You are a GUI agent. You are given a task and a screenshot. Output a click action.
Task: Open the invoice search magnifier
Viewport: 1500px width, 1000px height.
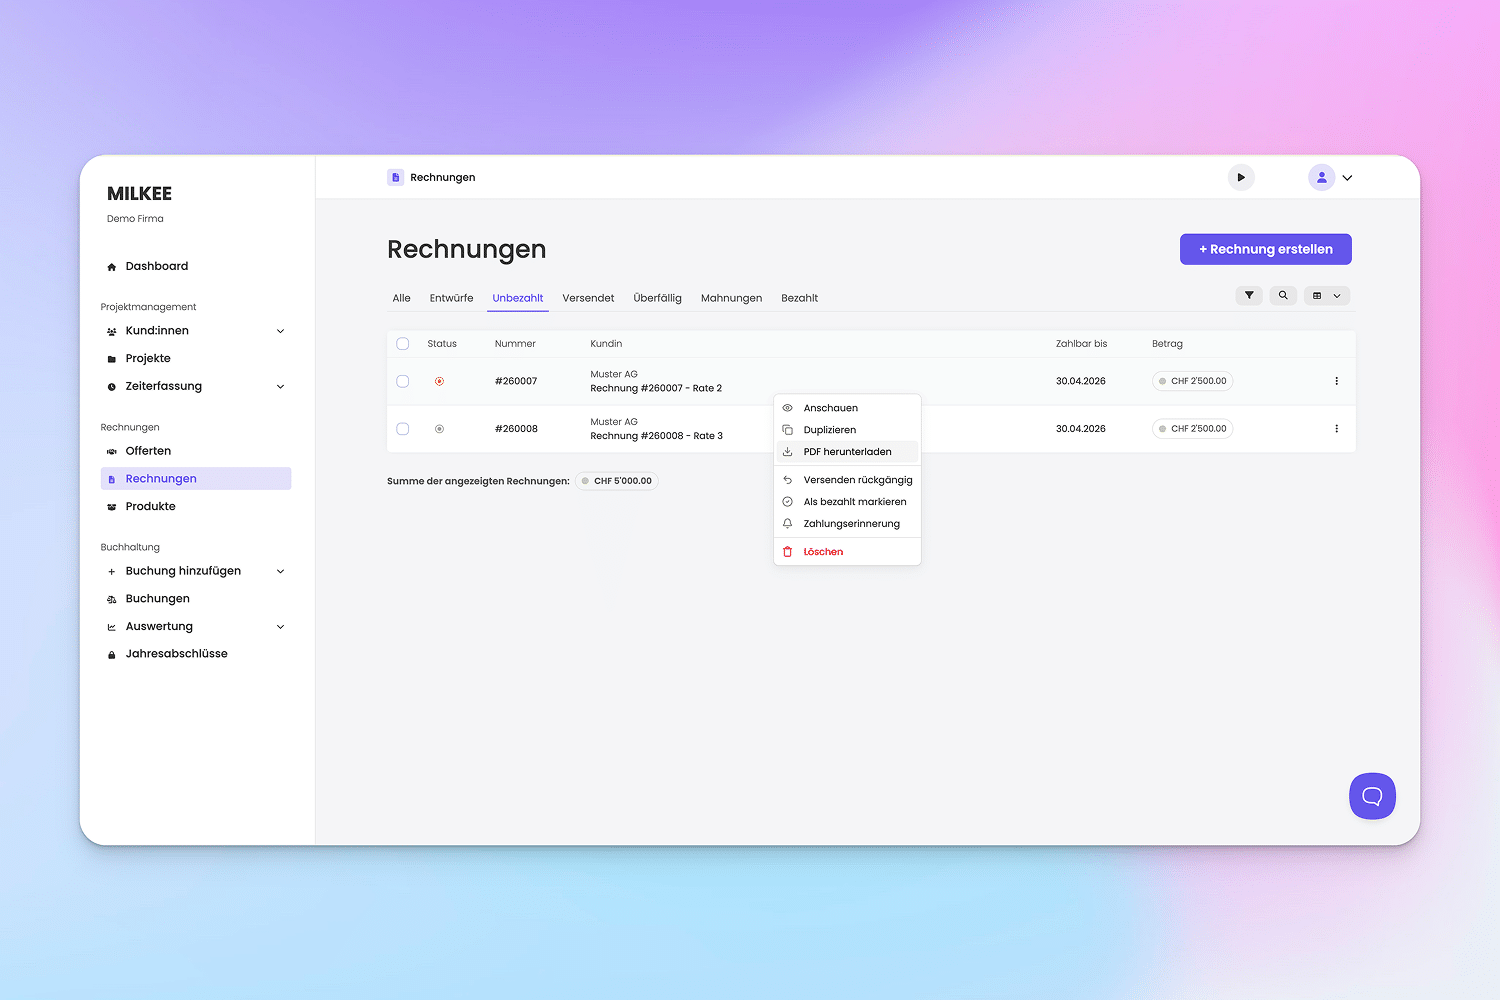(1283, 296)
